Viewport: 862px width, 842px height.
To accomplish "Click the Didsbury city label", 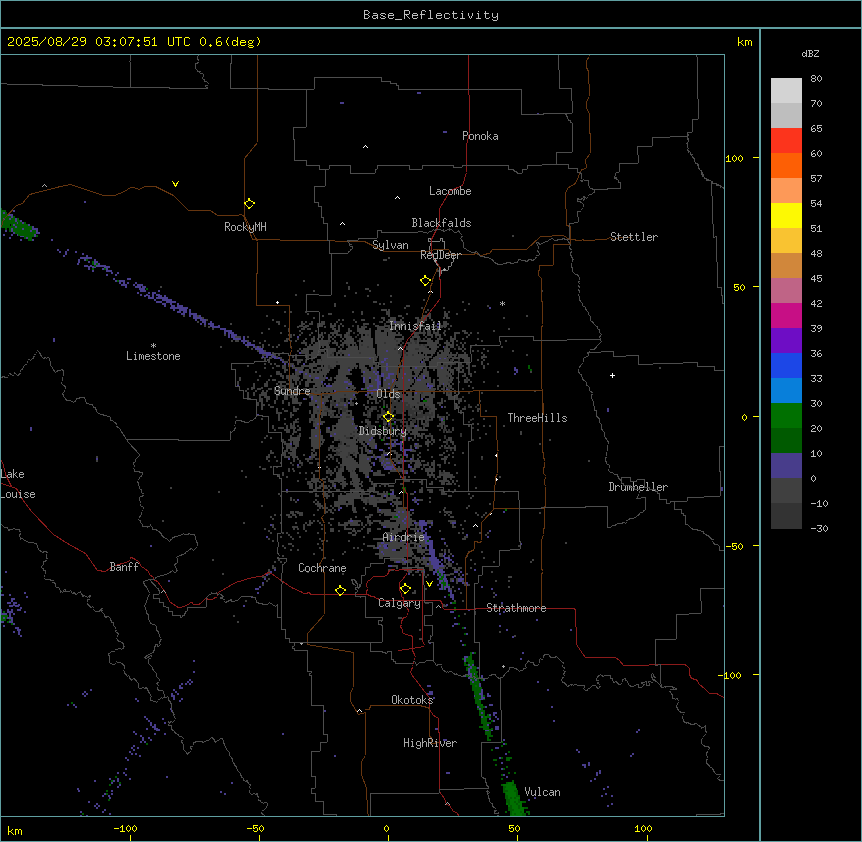I will click(383, 431).
